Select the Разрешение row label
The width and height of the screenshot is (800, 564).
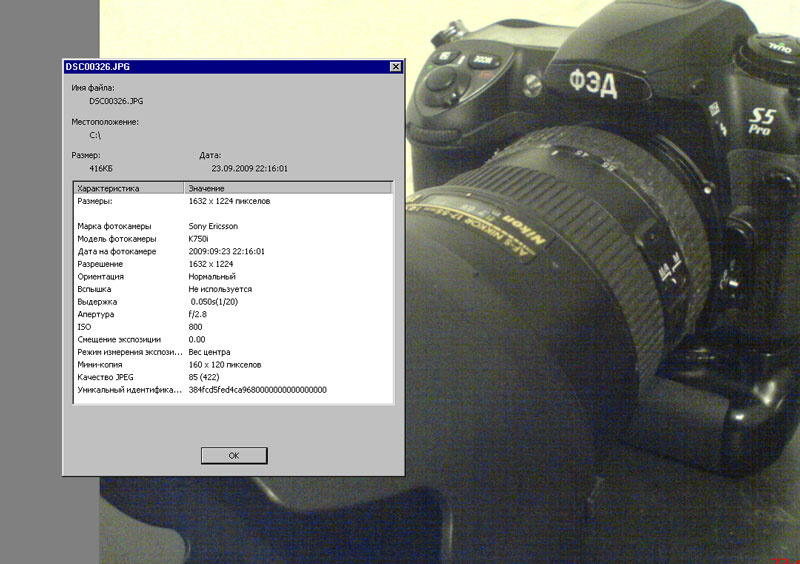click(100, 264)
